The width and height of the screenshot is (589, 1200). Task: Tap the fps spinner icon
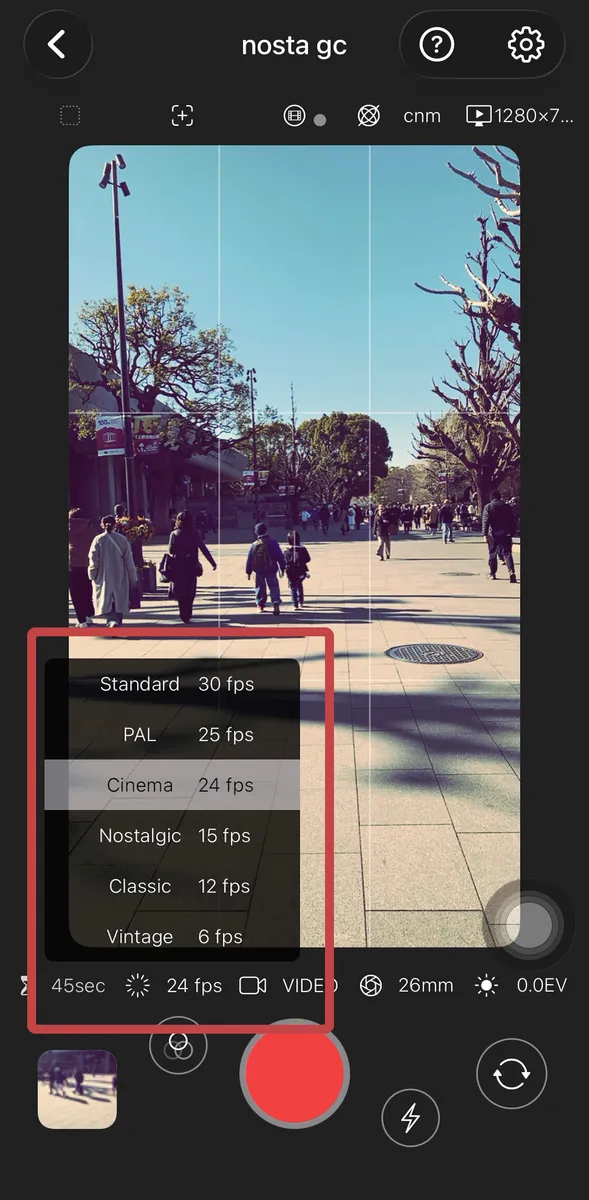pyautogui.click(x=137, y=986)
